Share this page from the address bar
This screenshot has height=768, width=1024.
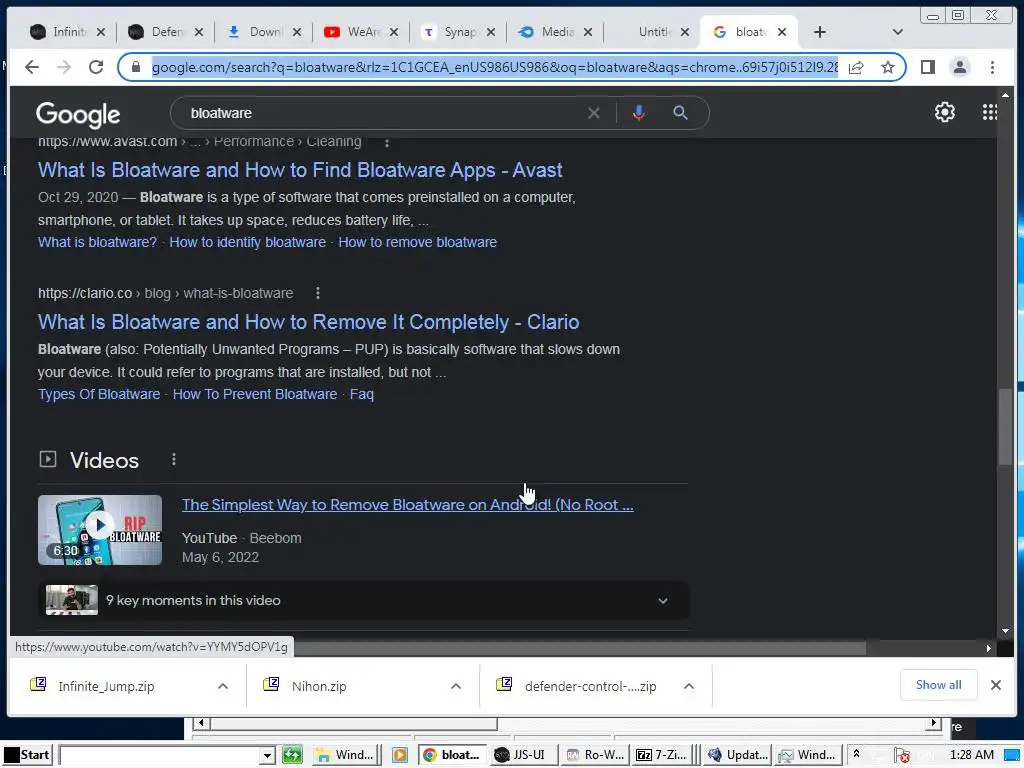coord(856,67)
